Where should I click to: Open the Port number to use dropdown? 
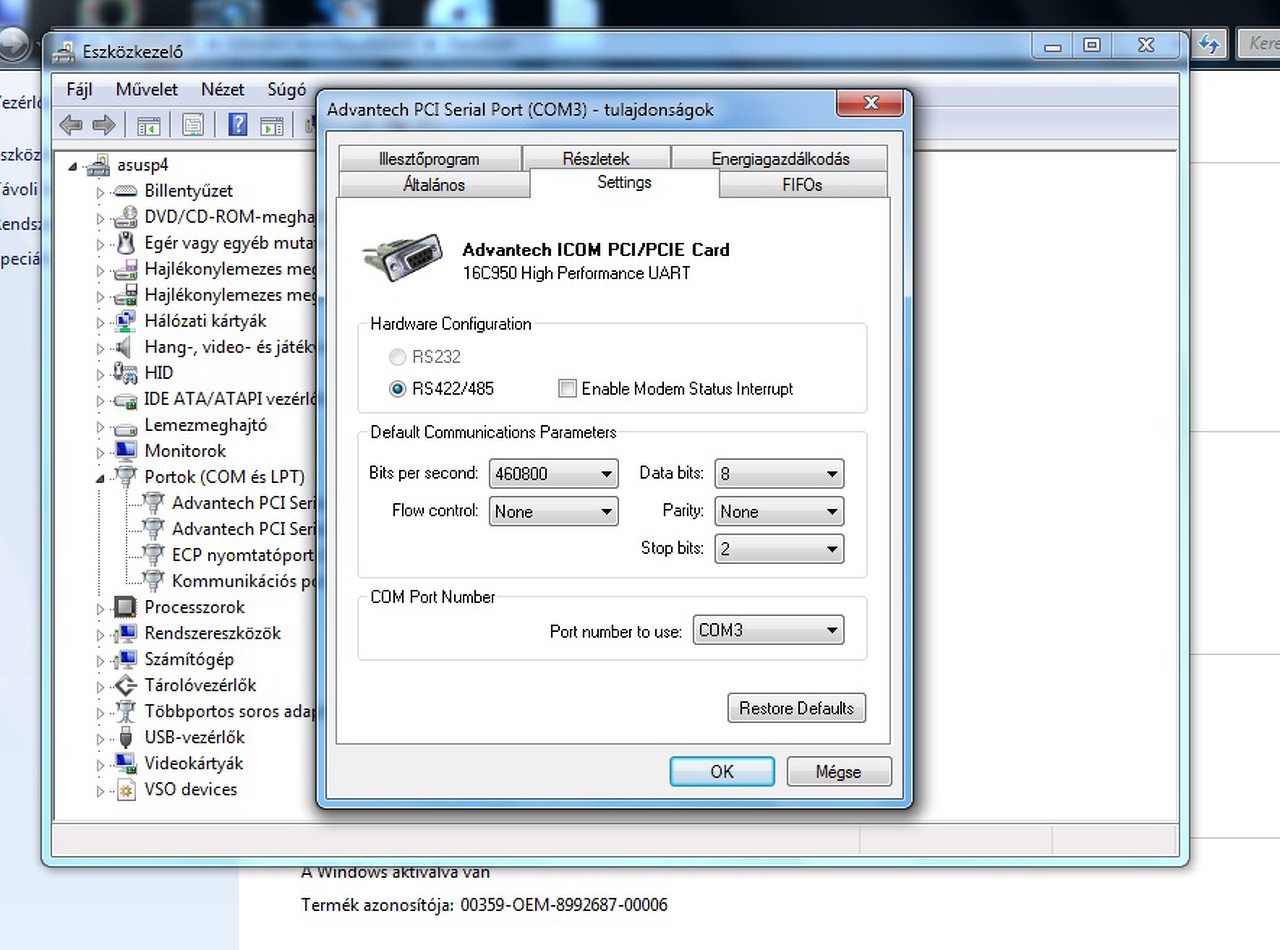point(768,631)
